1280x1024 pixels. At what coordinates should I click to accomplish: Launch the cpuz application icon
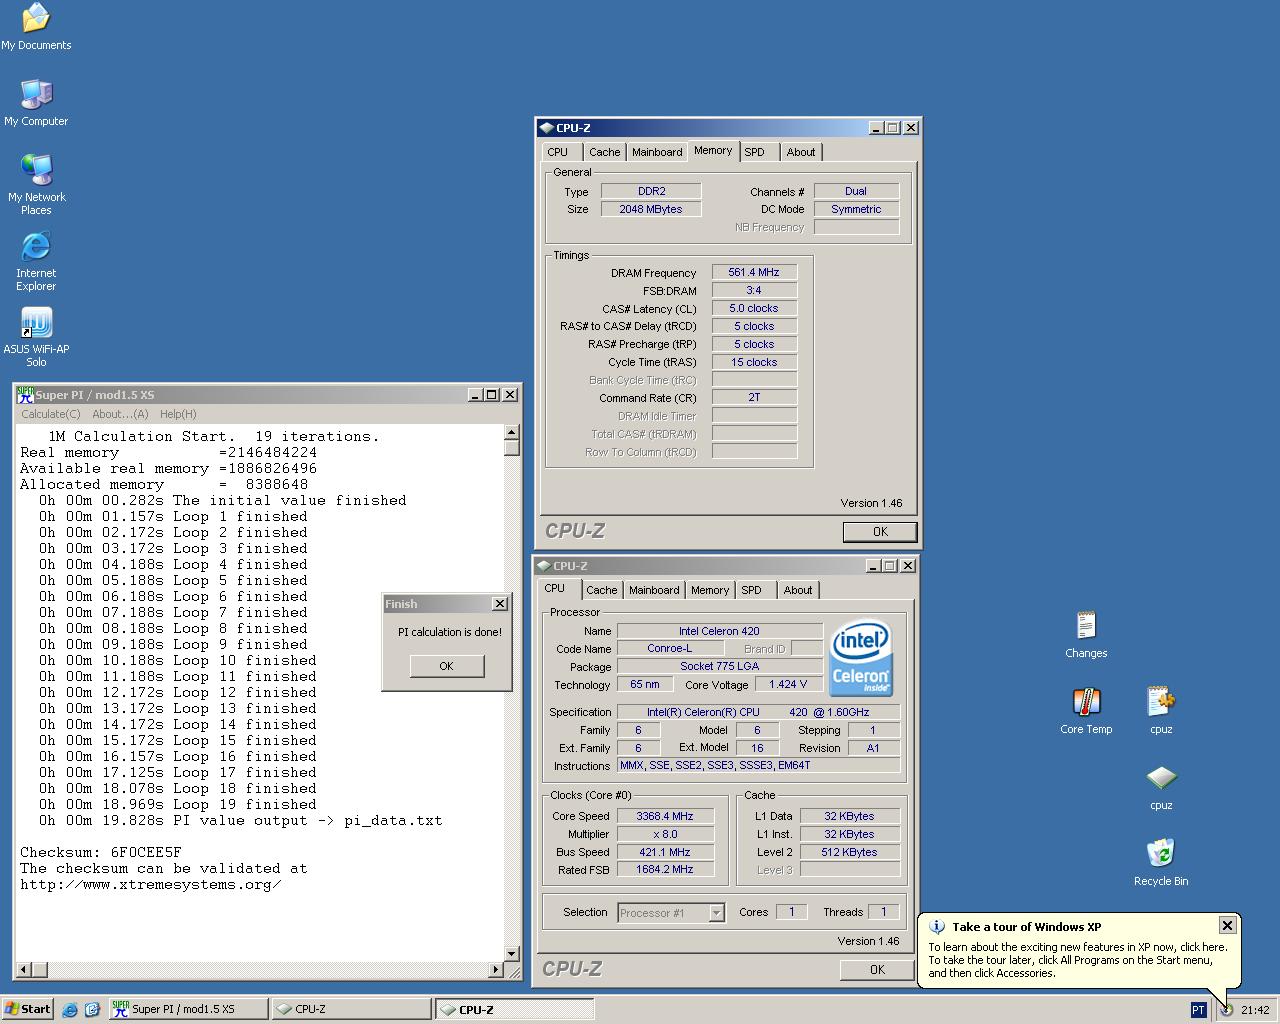tap(1161, 786)
